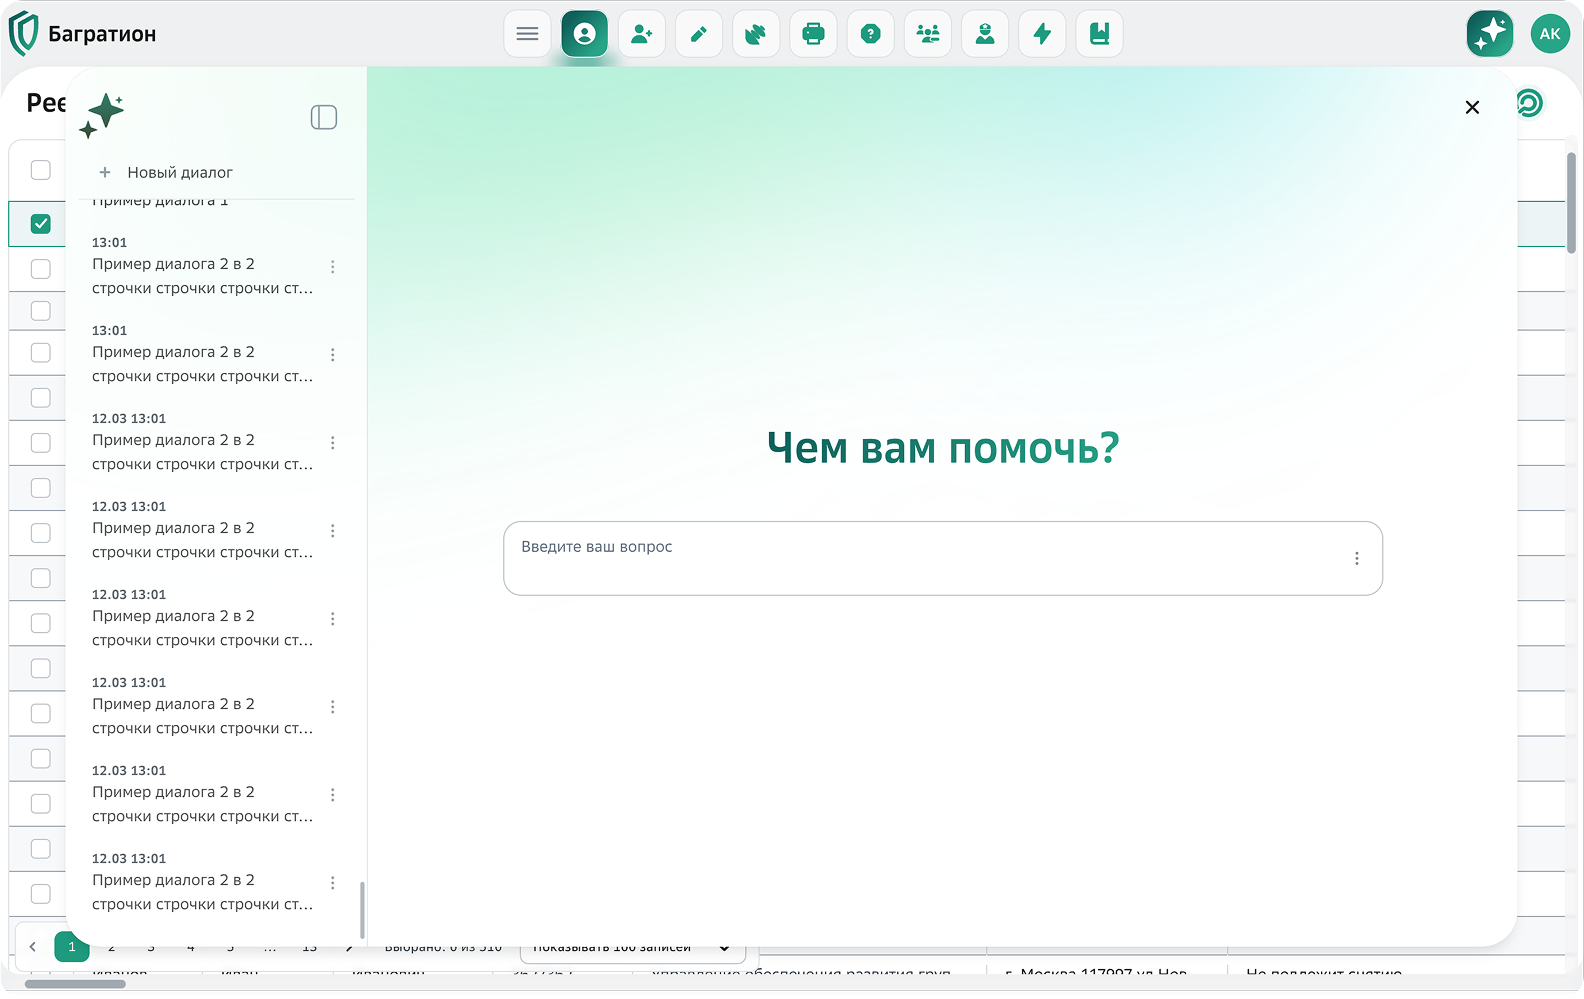Open the first dialog dated 12.03 13:01

205,442
